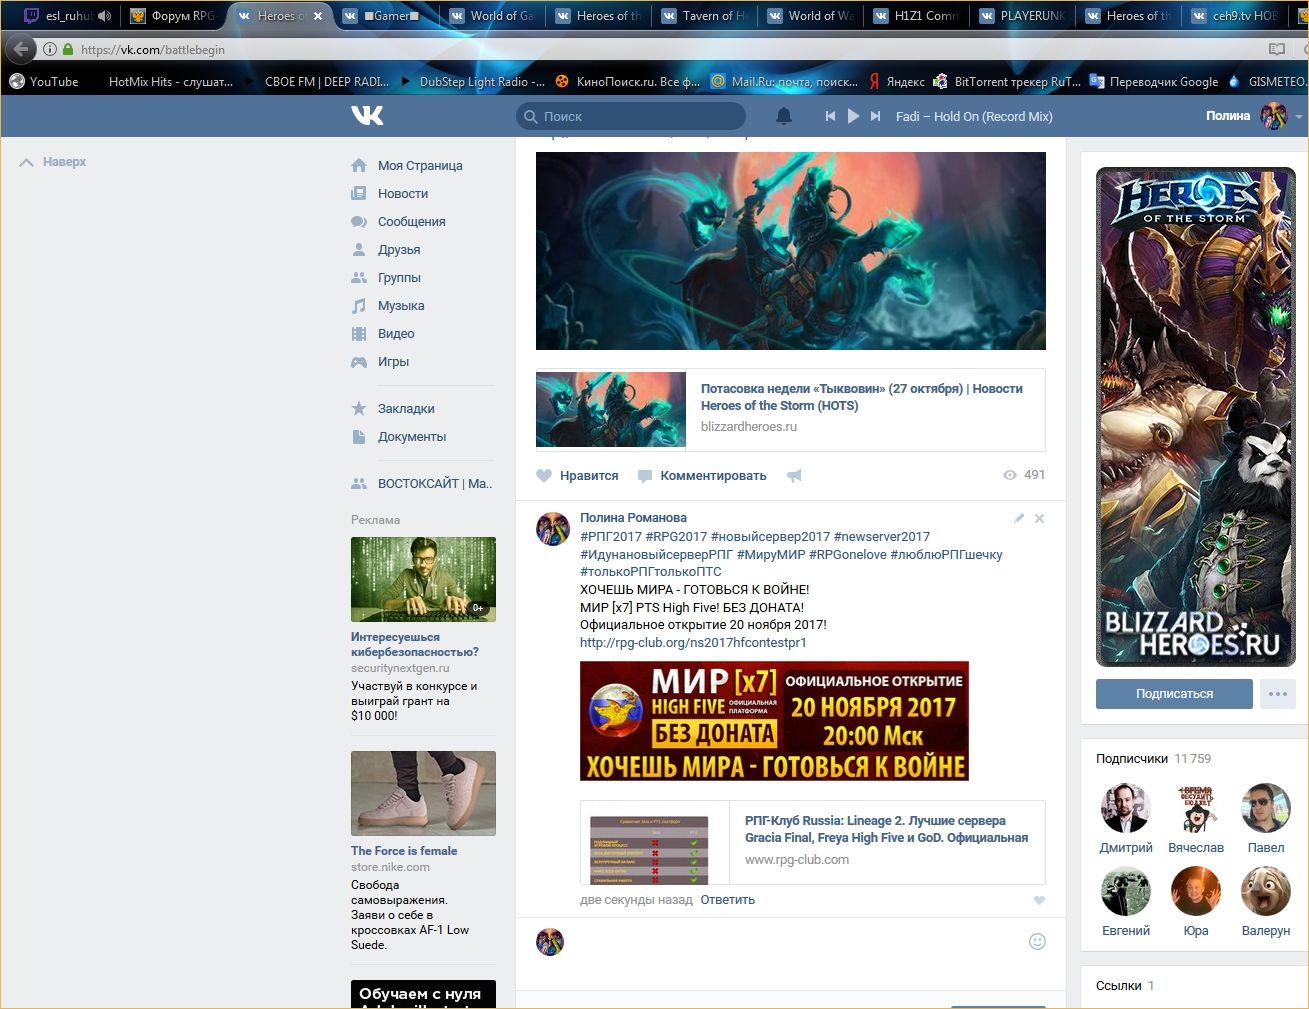Edit Полина Романова's comment with pencil icon
This screenshot has height=1009, width=1309.
pos(1019,518)
